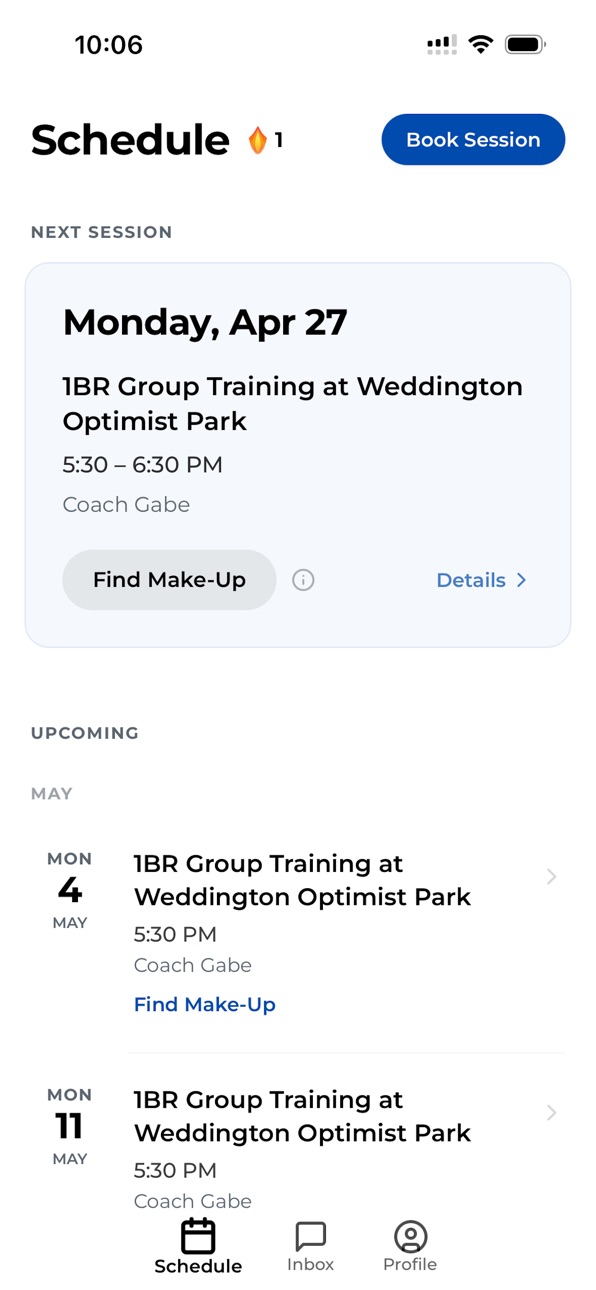
Task: Click the blue Find Make-Up link for May 4
Action: [x=205, y=1004]
